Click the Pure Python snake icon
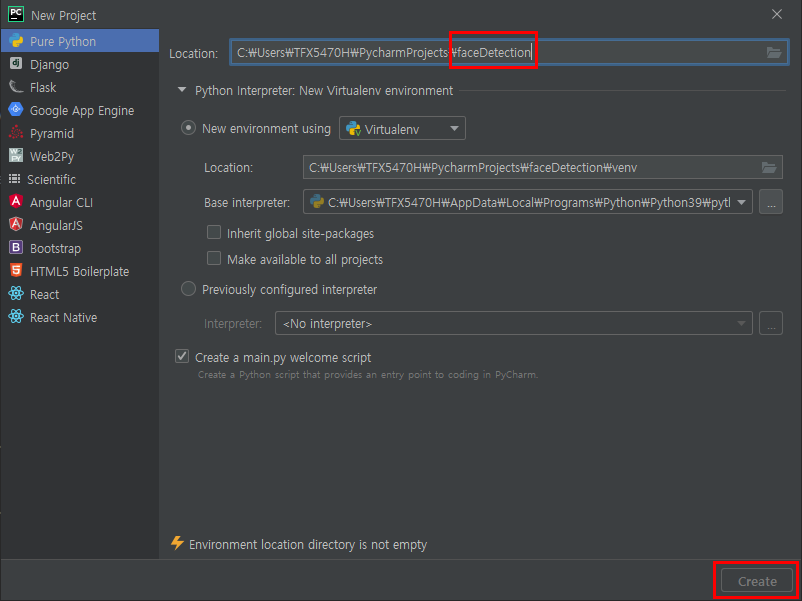The width and height of the screenshot is (802, 601). tap(16, 40)
